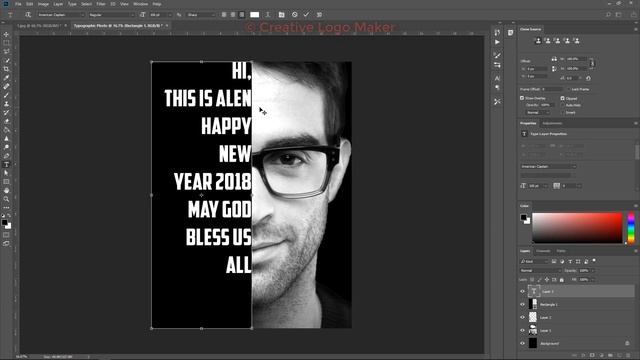The width and height of the screenshot is (640, 360).
Task: Click text color swatch in options bar
Action: coord(254,15)
